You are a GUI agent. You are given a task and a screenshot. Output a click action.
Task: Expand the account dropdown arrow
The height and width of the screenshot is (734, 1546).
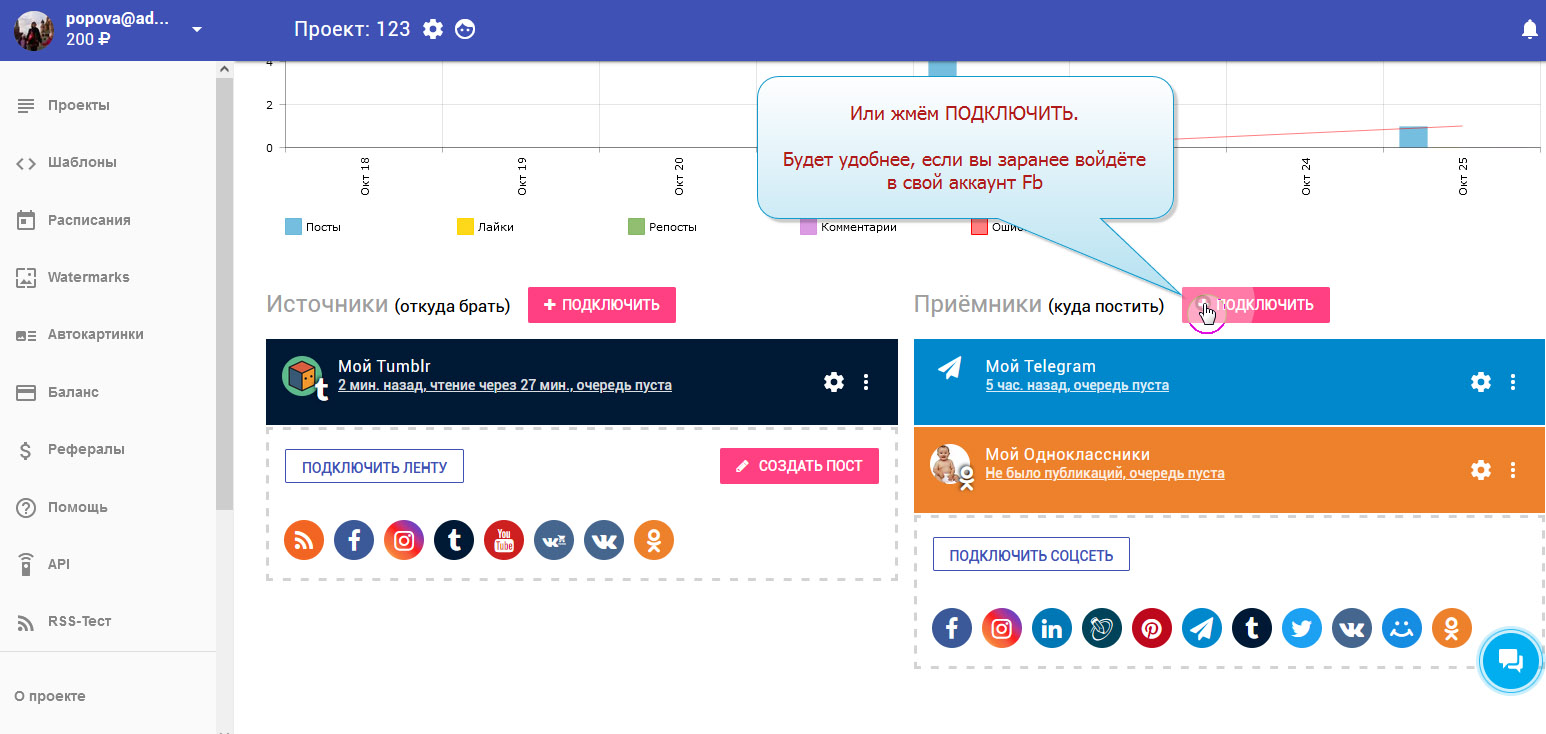197,29
